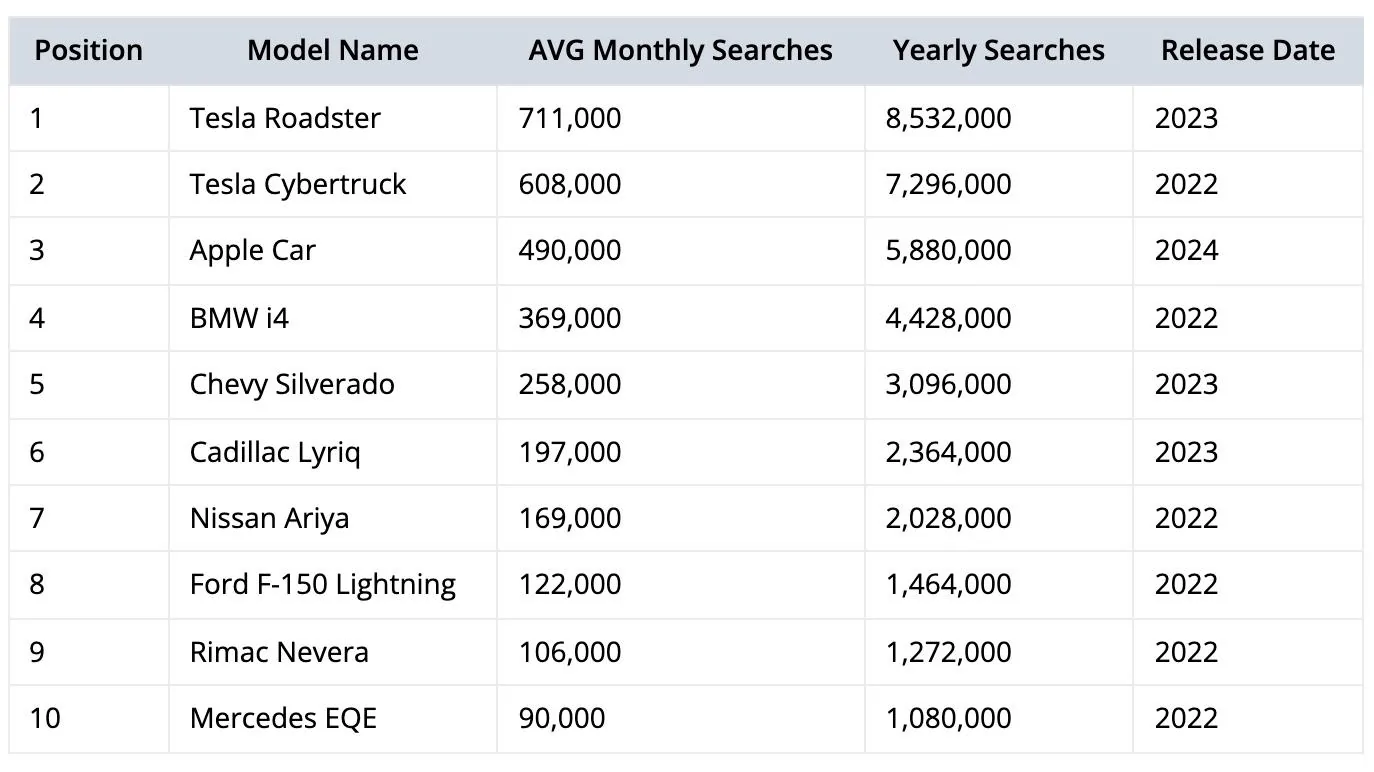Click the Cadillac Lyriq model name
The image size is (1374, 772).
coord(275,452)
